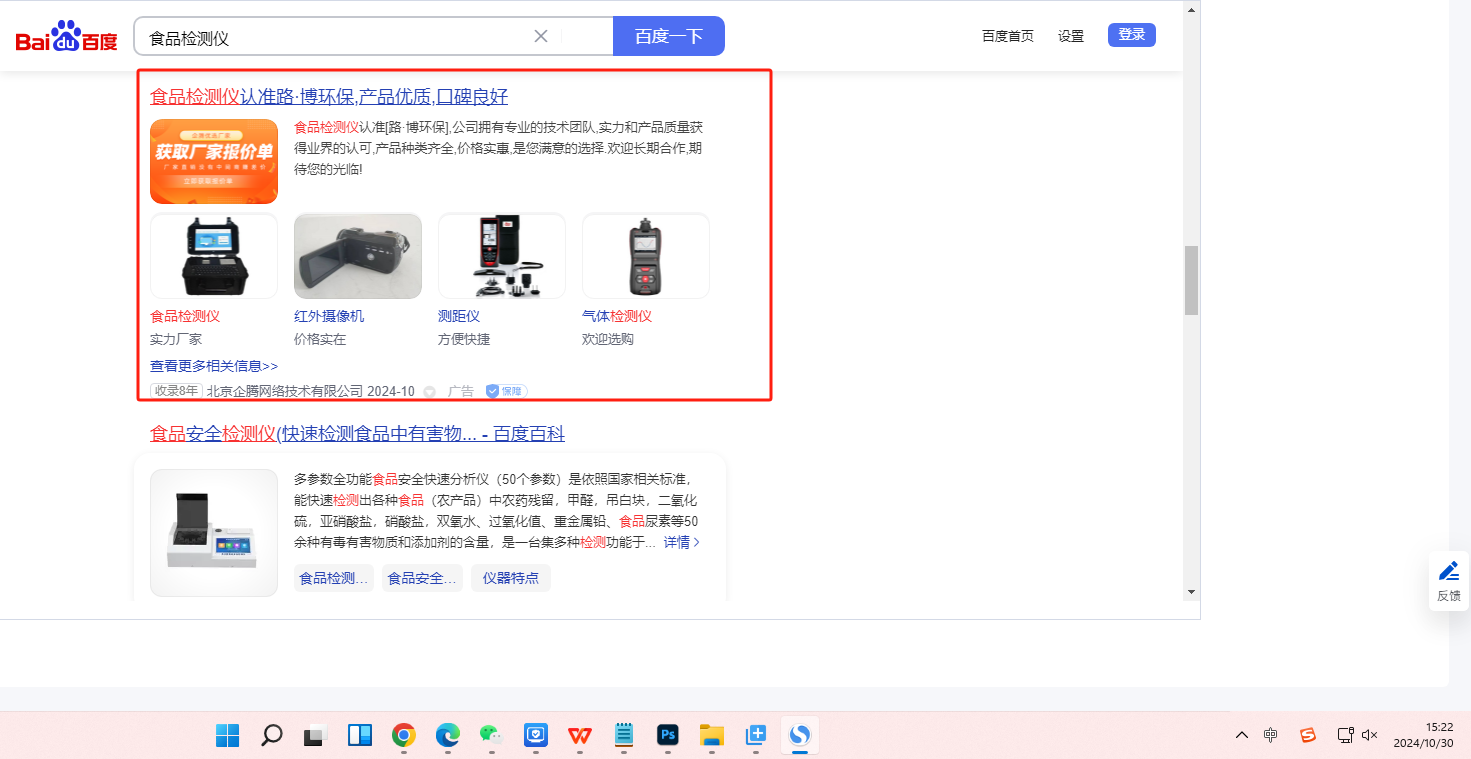The height and width of the screenshot is (759, 1471).
Task: Open the 气体检测仪 product thumbnail
Action: (646, 256)
